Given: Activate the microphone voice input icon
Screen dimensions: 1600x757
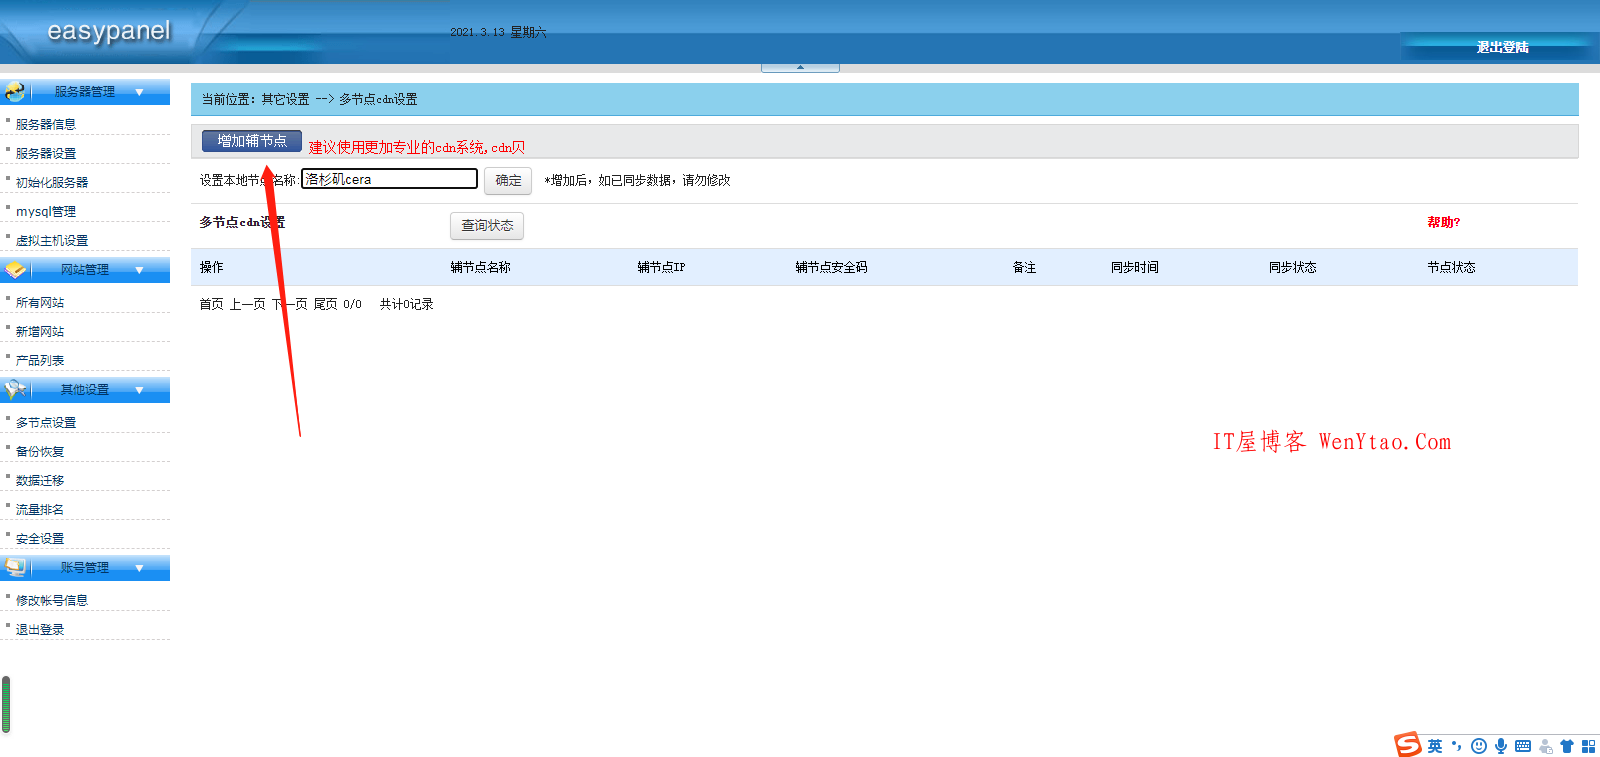Looking at the screenshot, I should click(1501, 746).
